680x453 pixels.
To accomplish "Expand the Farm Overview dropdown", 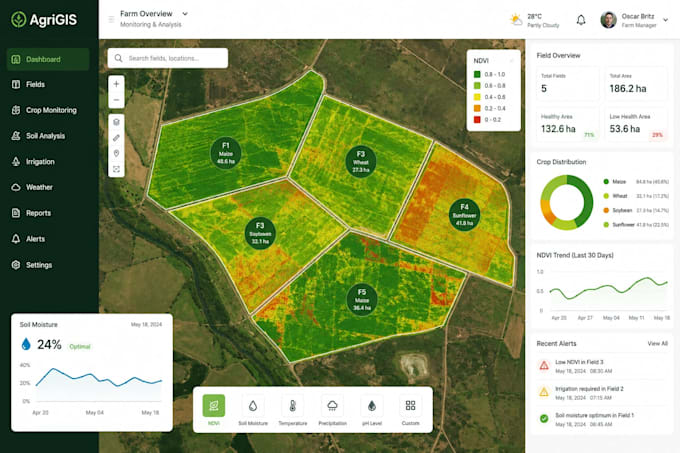I will [185, 14].
